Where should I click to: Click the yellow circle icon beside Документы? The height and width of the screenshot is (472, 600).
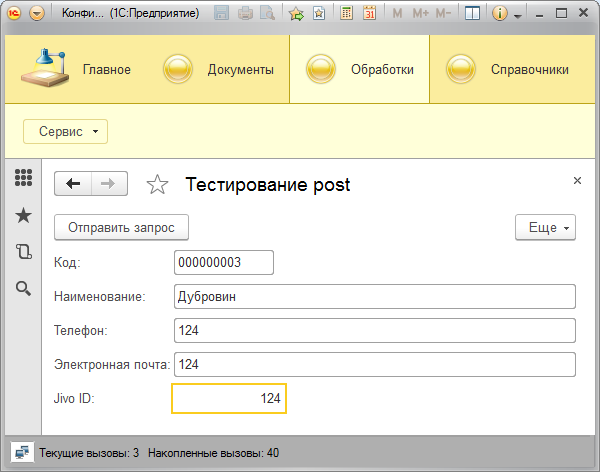pos(178,69)
